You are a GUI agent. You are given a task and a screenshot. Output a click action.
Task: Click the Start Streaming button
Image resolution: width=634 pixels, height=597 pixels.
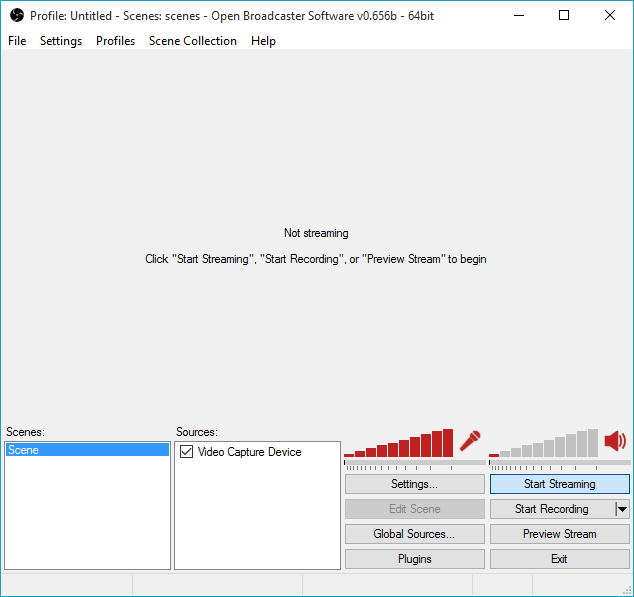(x=559, y=484)
